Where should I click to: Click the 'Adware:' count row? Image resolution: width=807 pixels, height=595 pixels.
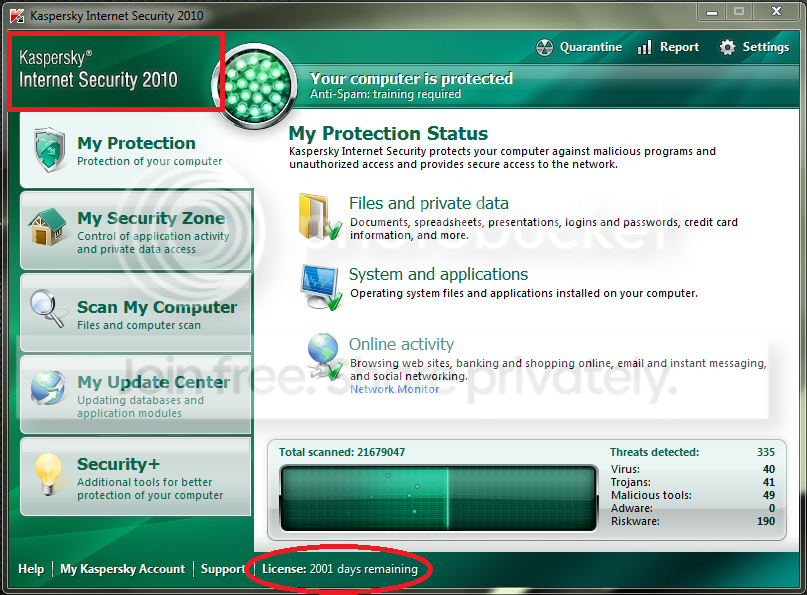[693, 508]
